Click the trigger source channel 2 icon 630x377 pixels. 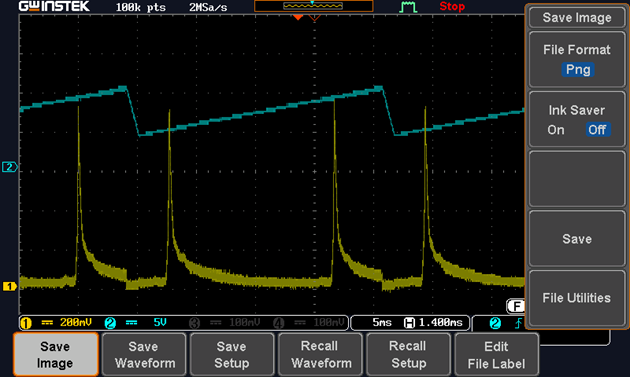[x=495, y=323]
